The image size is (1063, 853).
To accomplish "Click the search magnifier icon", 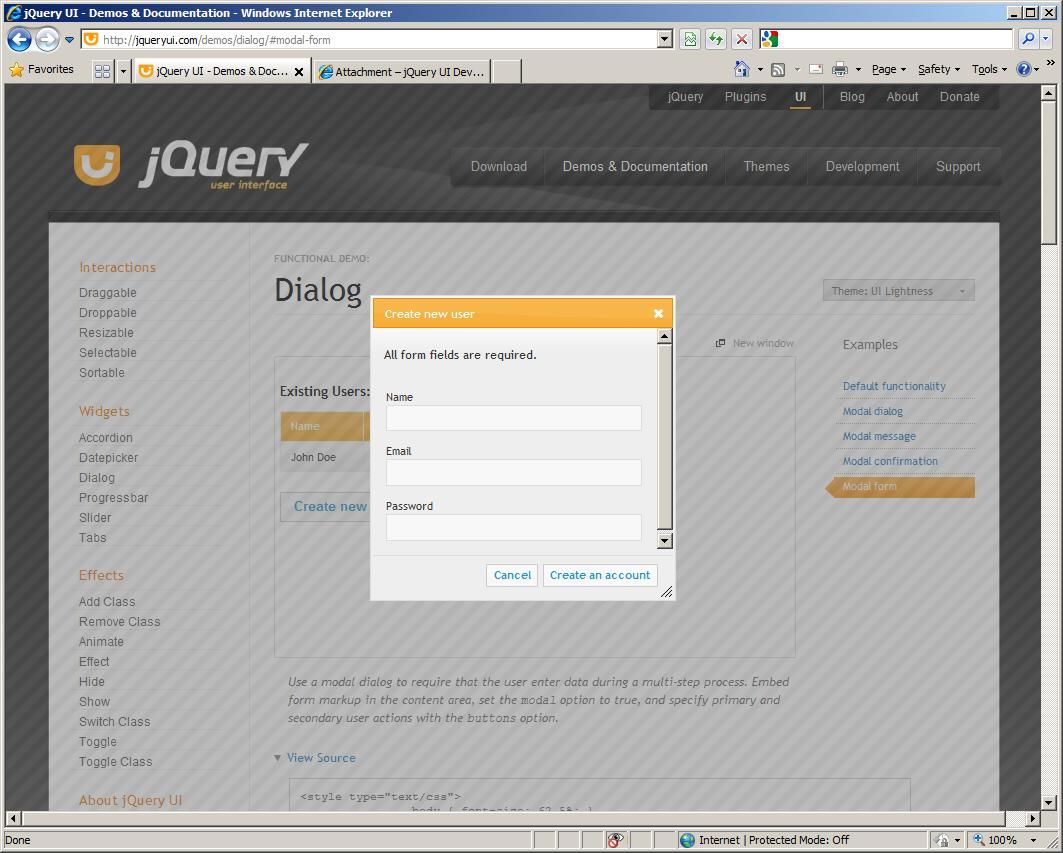I will click(1027, 39).
